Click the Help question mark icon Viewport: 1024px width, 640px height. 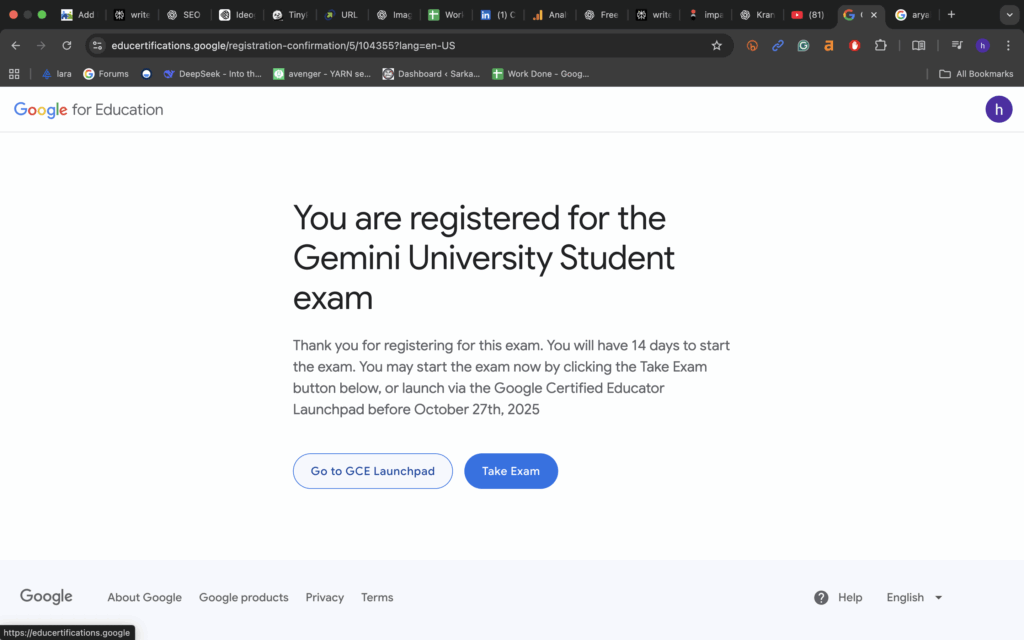(x=821, y=598)
